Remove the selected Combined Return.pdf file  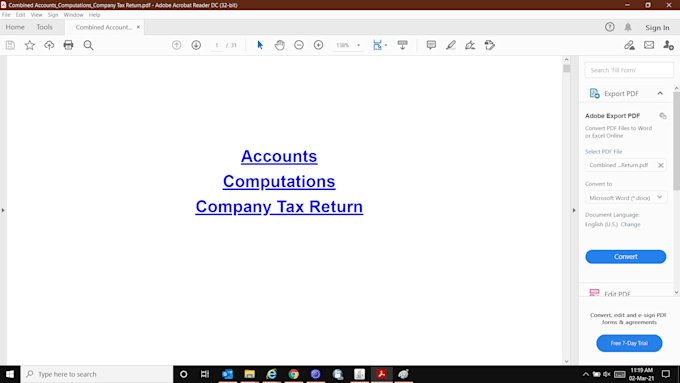pyautogui.click(x=660, y=165)
